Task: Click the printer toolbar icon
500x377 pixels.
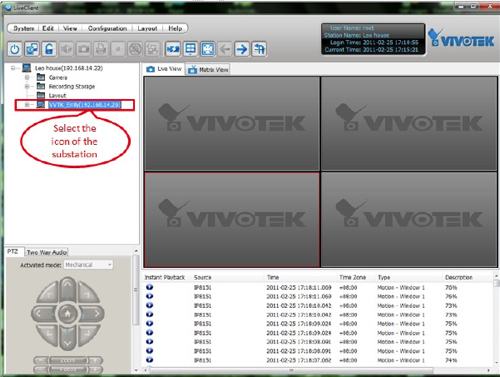Action: coord(101,49)
